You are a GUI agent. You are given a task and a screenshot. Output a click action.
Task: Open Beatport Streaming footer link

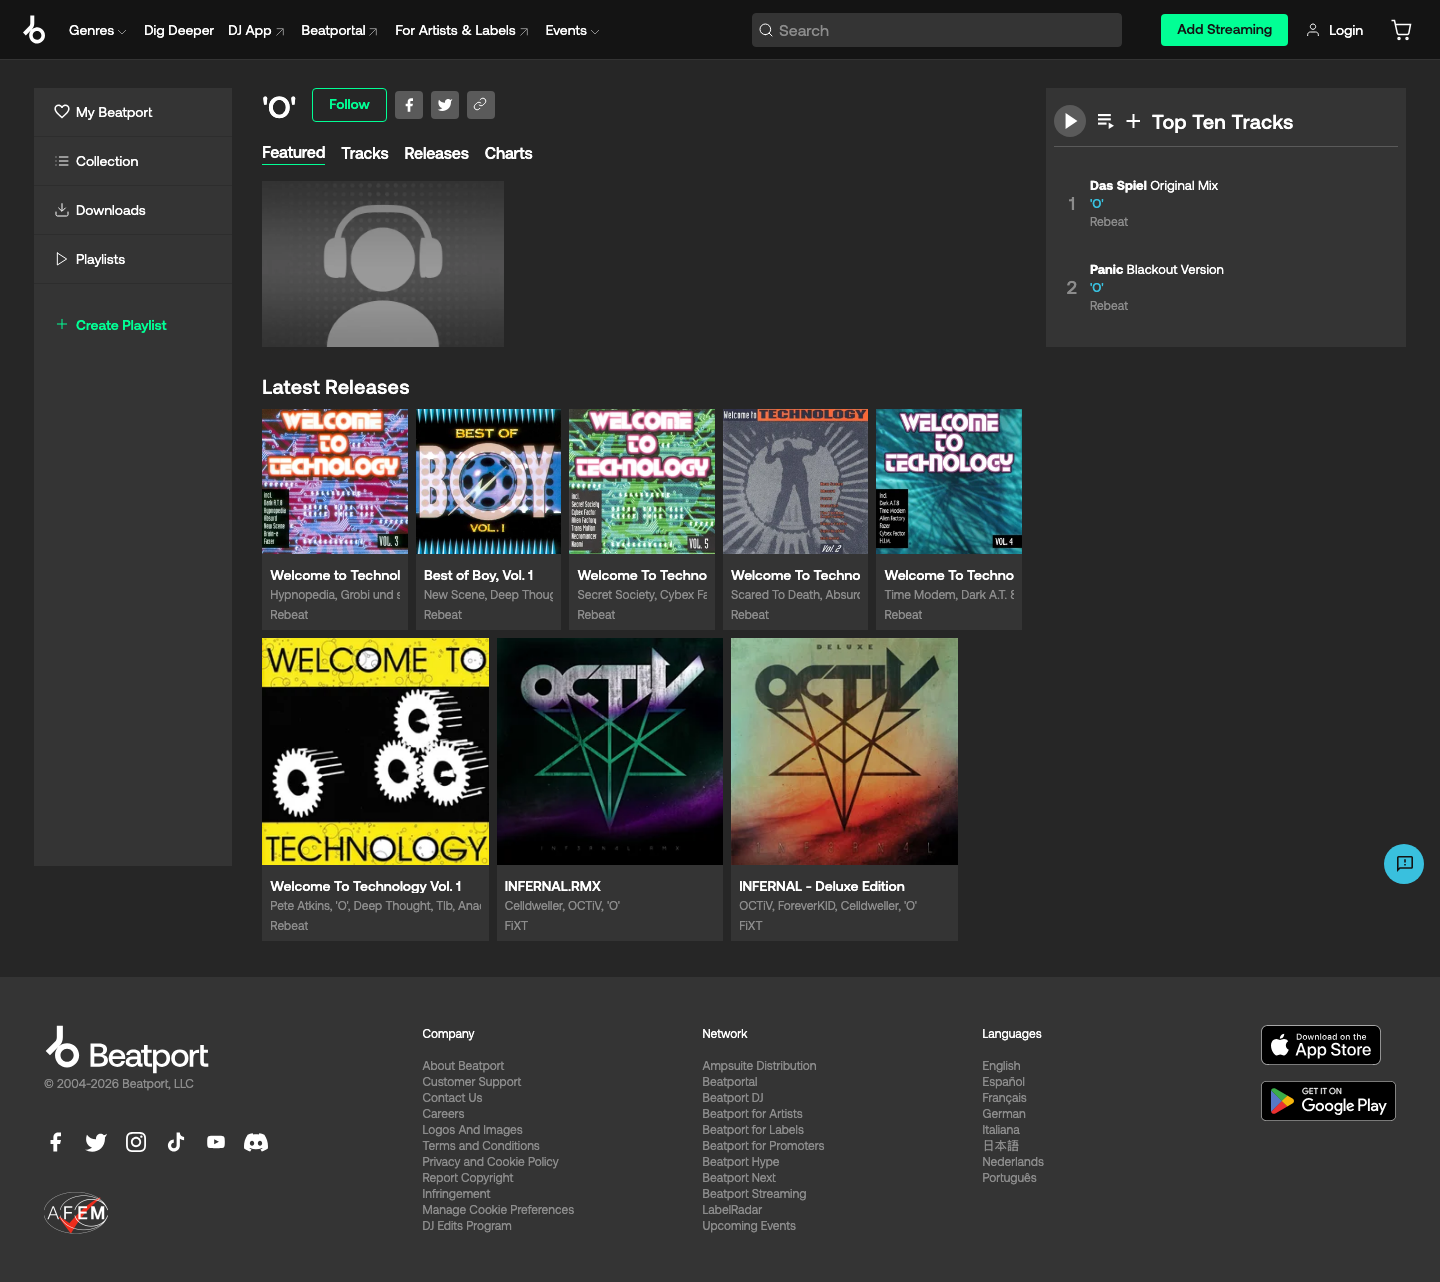(754, 1194)
